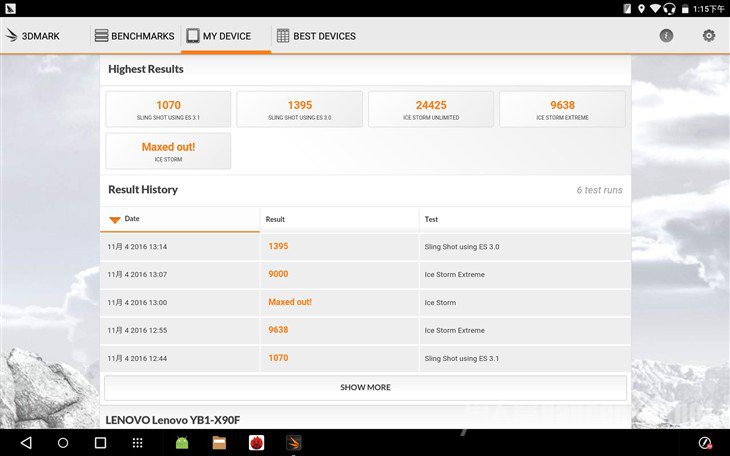Viewport: 730px width, 456px height.
Task: Select the Maxed out! Ice Storm card
Action: point(168,151)
